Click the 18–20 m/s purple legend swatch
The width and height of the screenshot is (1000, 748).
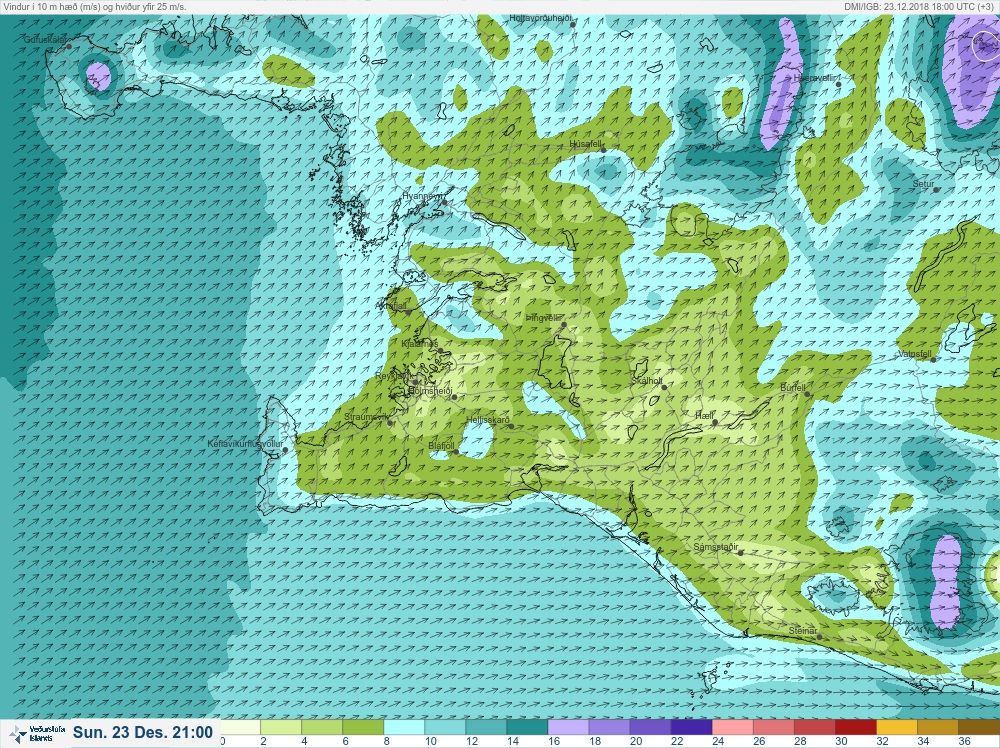pos(609,728)
